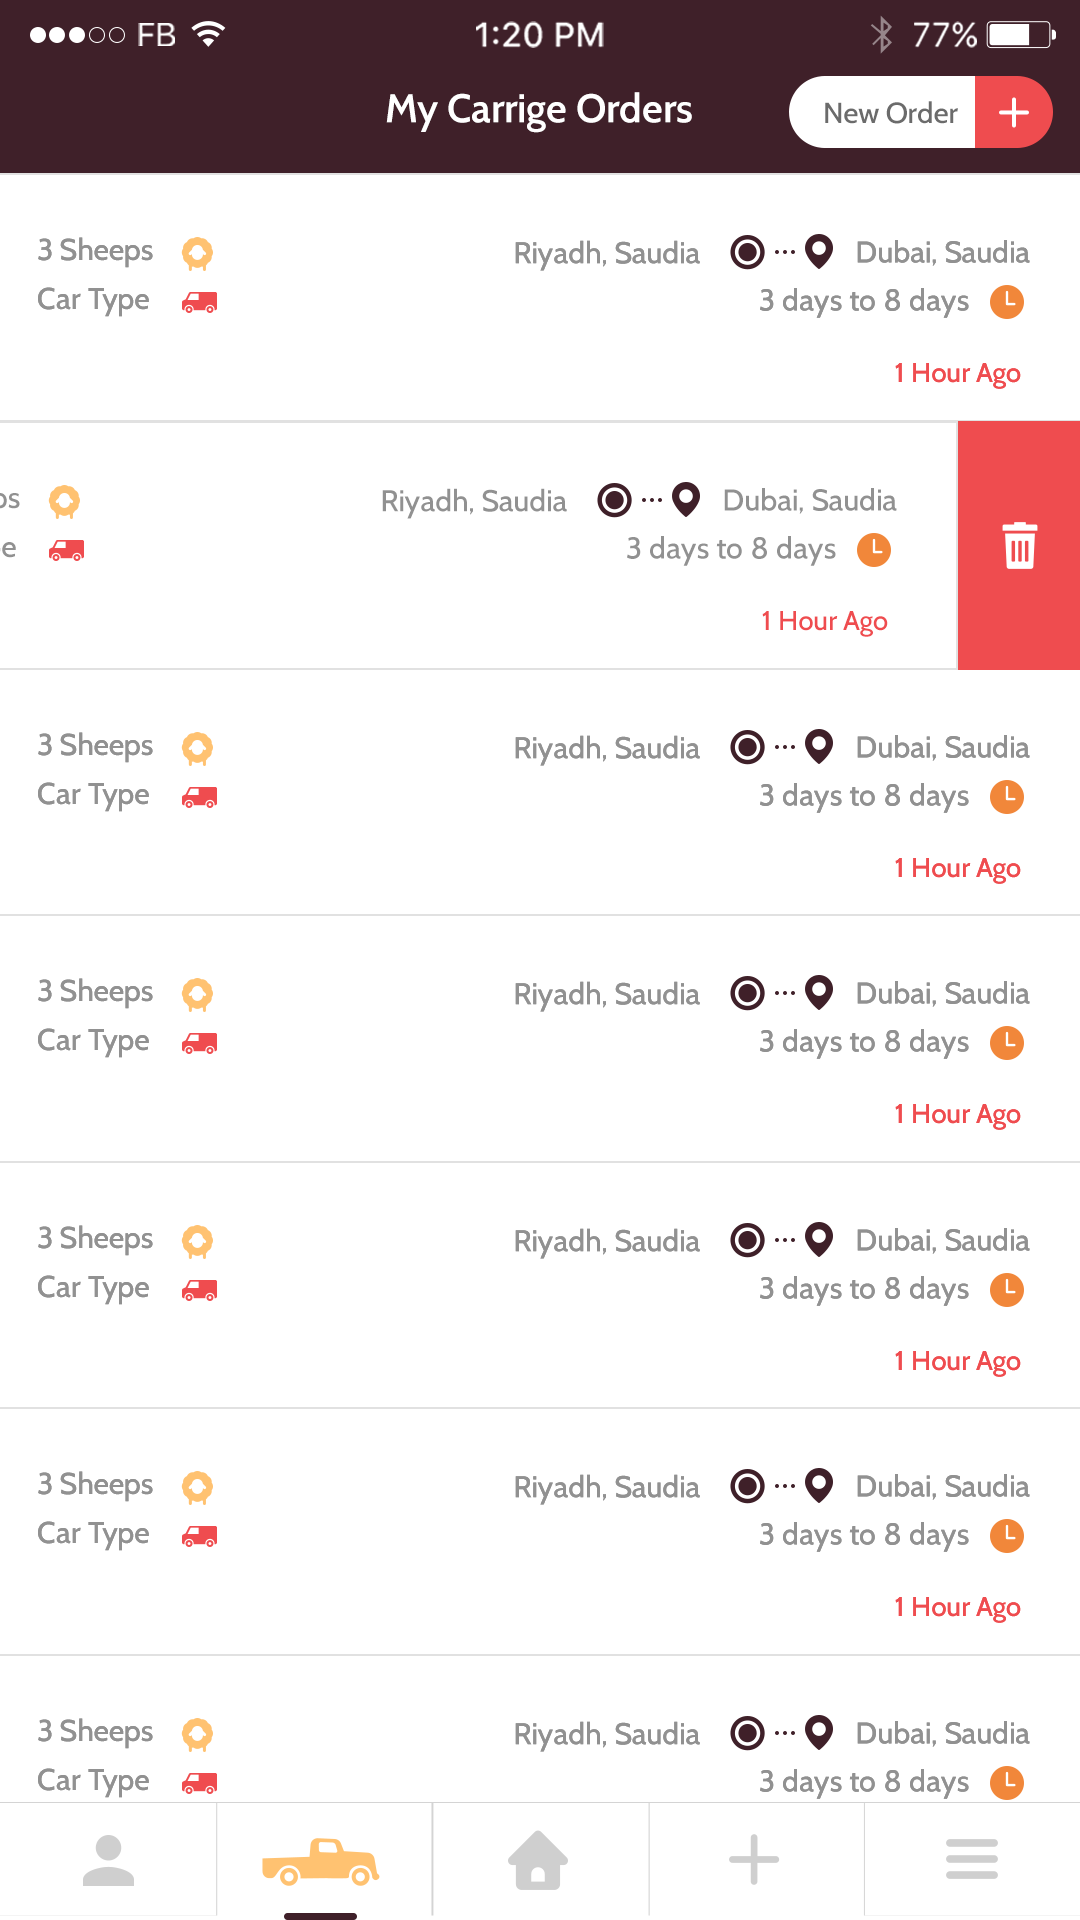
Task: Tap the red plus icon beside New Order
Action: coord(1013,112)
